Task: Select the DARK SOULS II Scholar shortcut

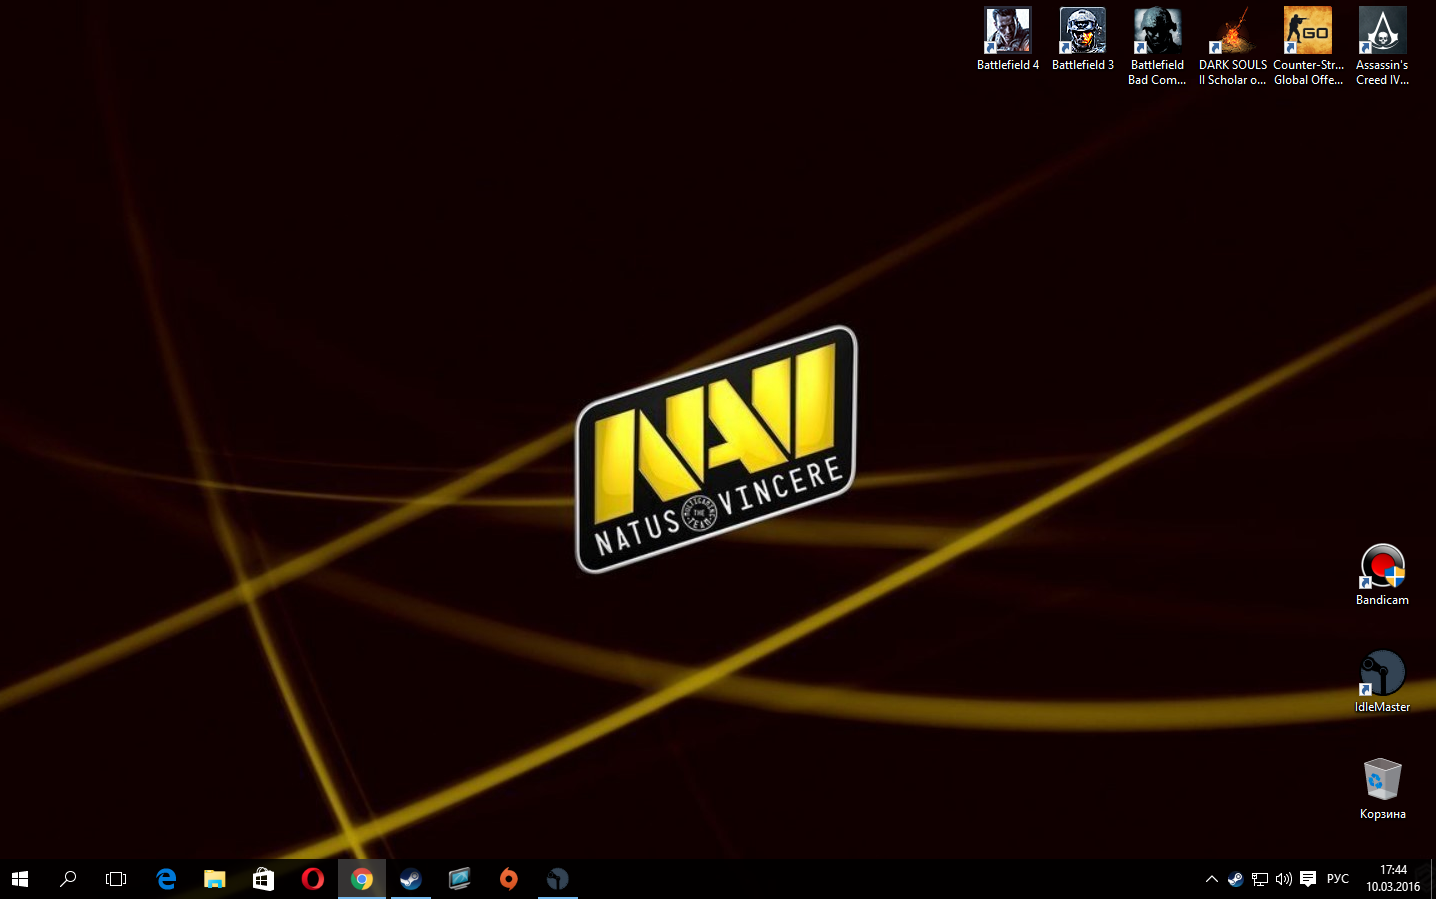Action: (x=1233, y=47)
